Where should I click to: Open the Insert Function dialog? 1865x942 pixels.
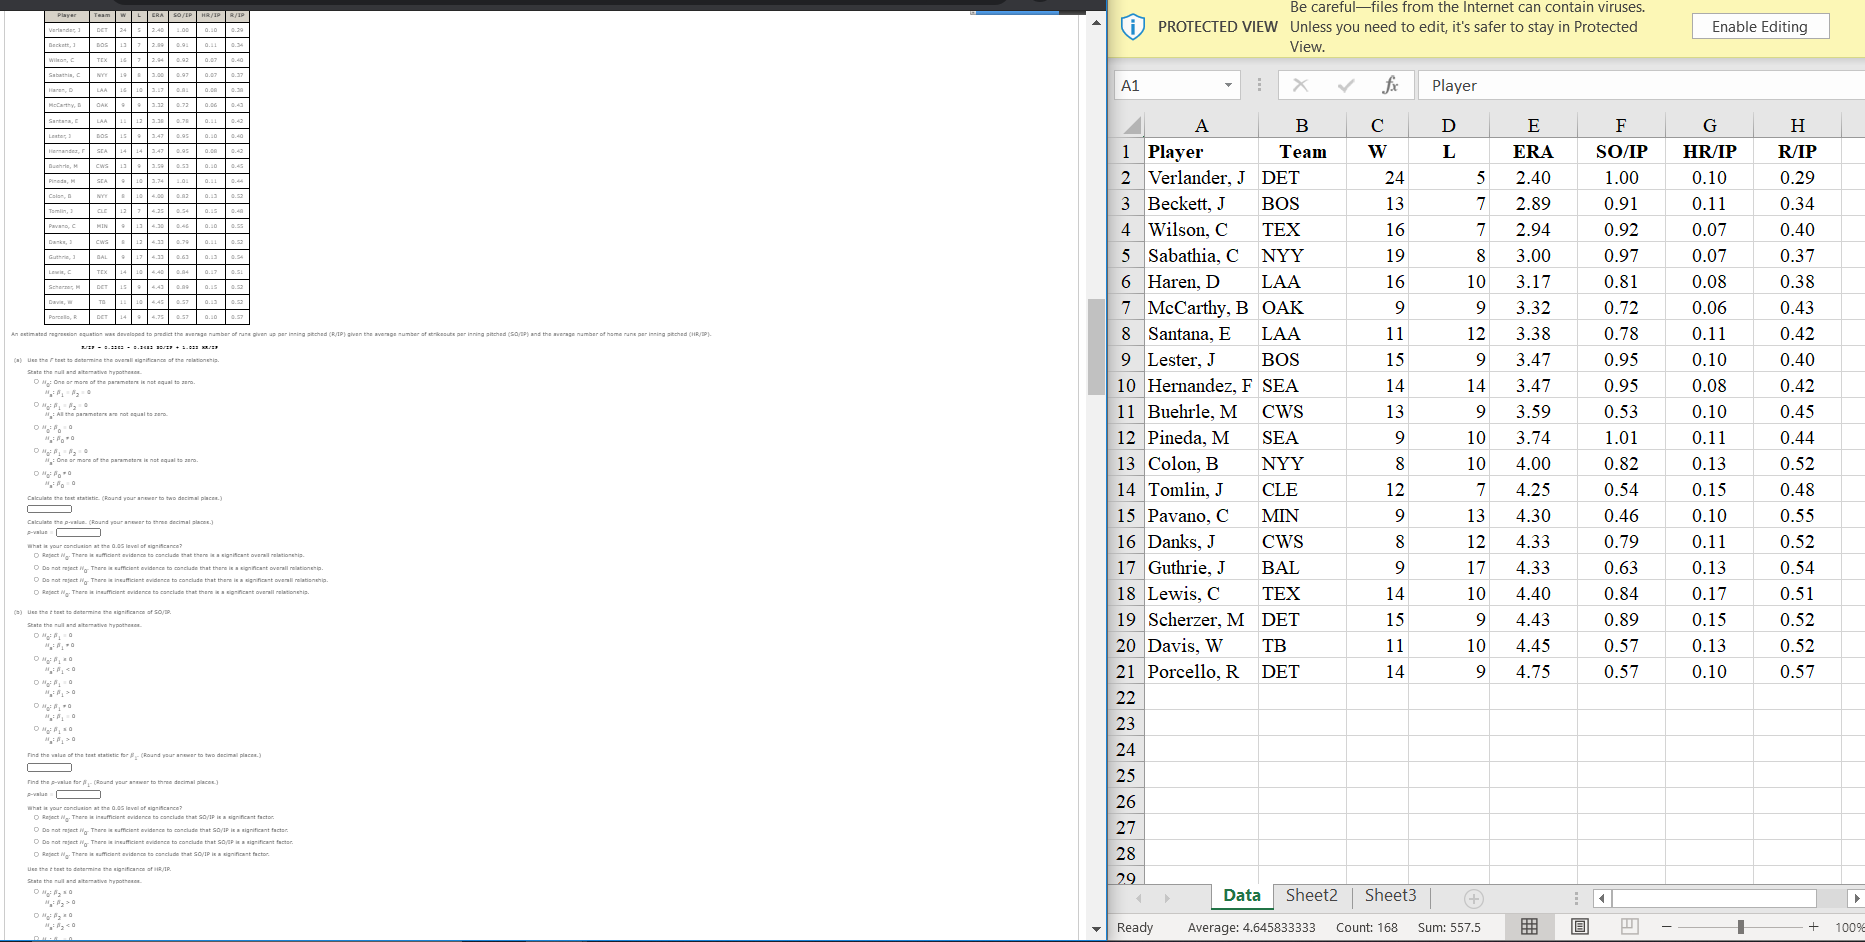pos(1390,85)
